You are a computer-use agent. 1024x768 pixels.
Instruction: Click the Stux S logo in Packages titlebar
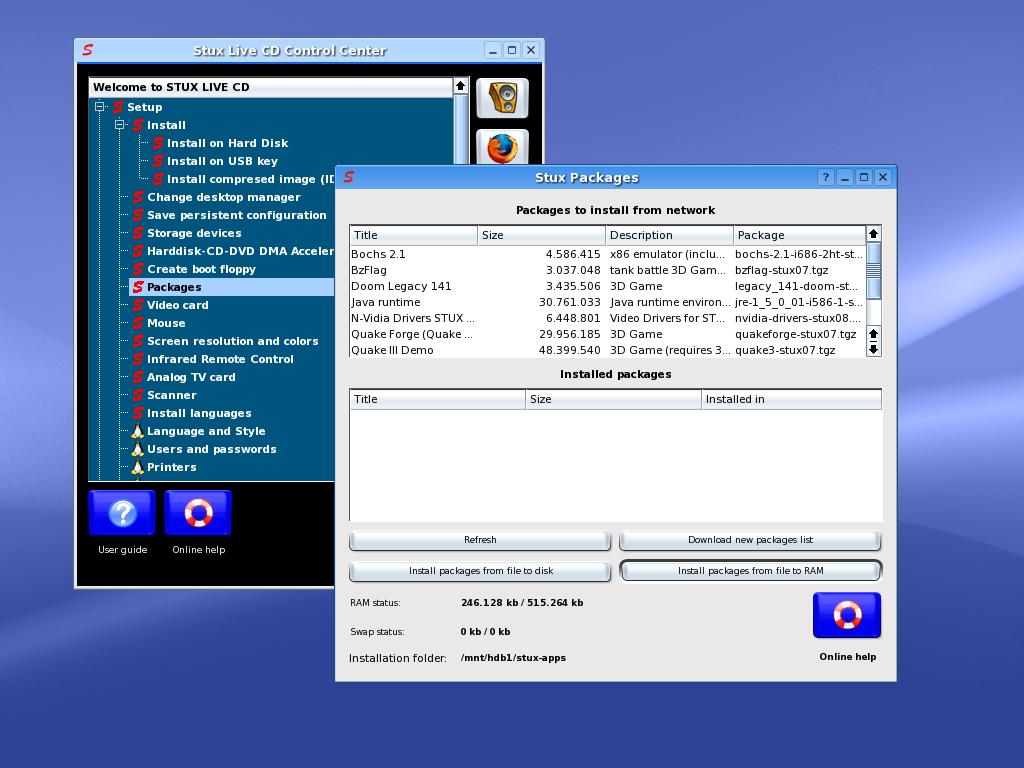[x=349, y=177]
